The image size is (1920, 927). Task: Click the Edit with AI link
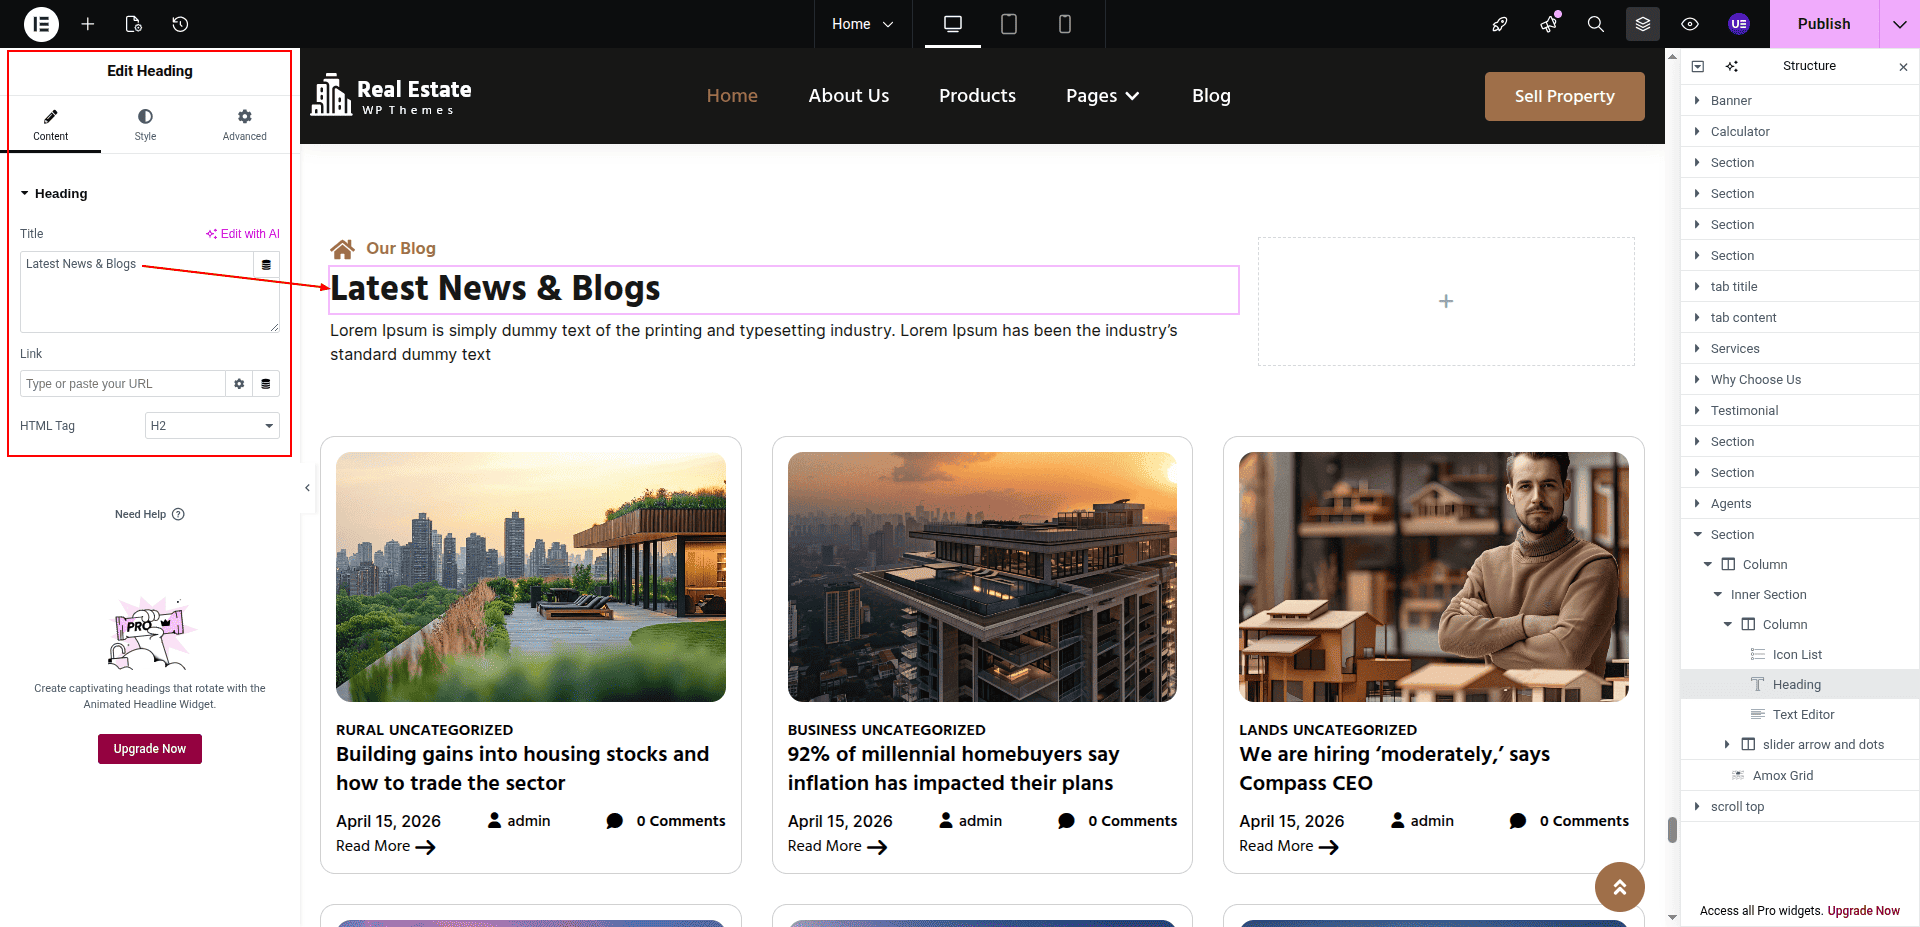tap(243, 234)
